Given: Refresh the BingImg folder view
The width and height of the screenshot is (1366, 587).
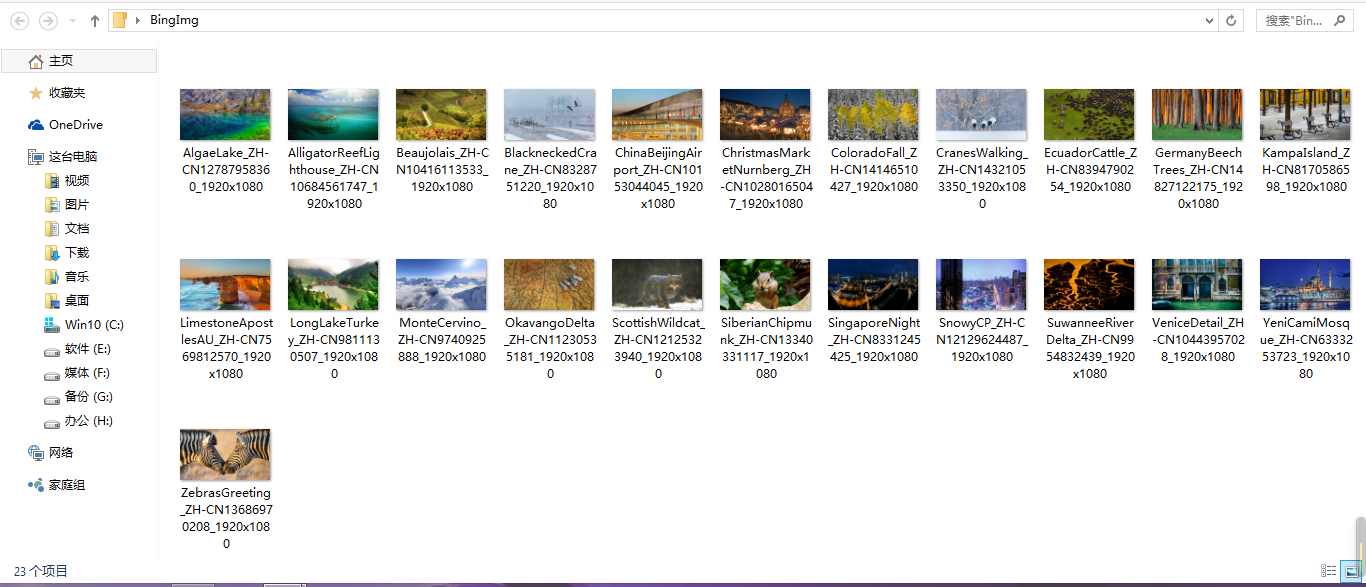Looking at the screenshot, I should click(x=1232, y=20).
